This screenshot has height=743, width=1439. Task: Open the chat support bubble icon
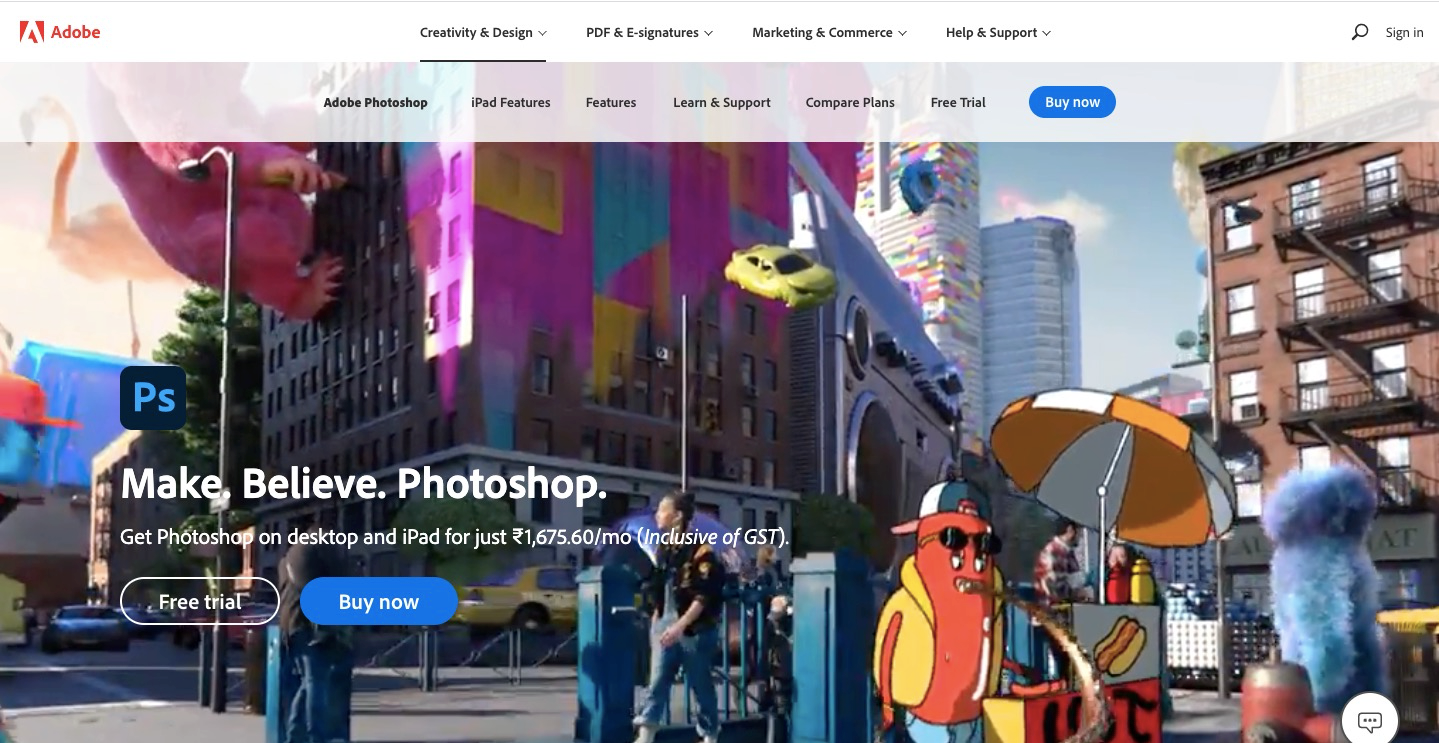pyautogui.click(x=1369, y=720)
